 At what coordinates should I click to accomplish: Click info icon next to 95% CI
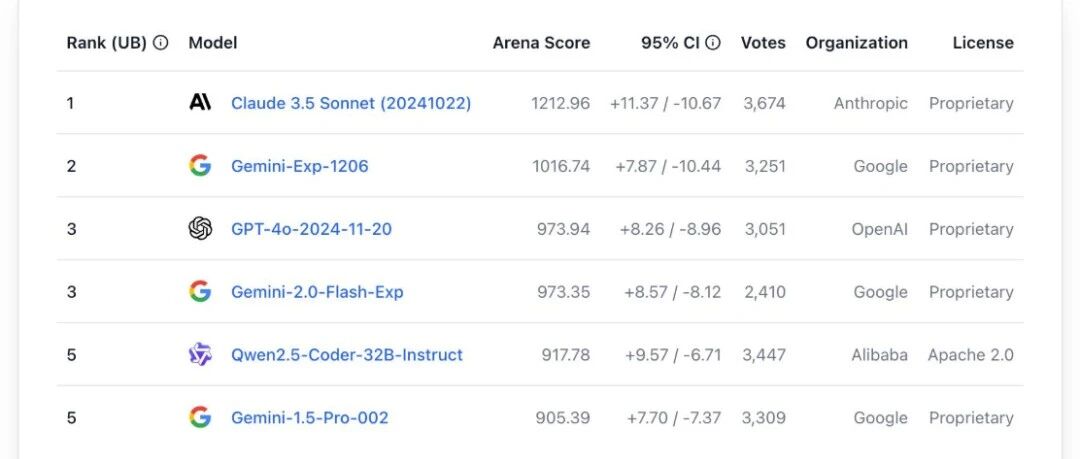tap(713, 43)
